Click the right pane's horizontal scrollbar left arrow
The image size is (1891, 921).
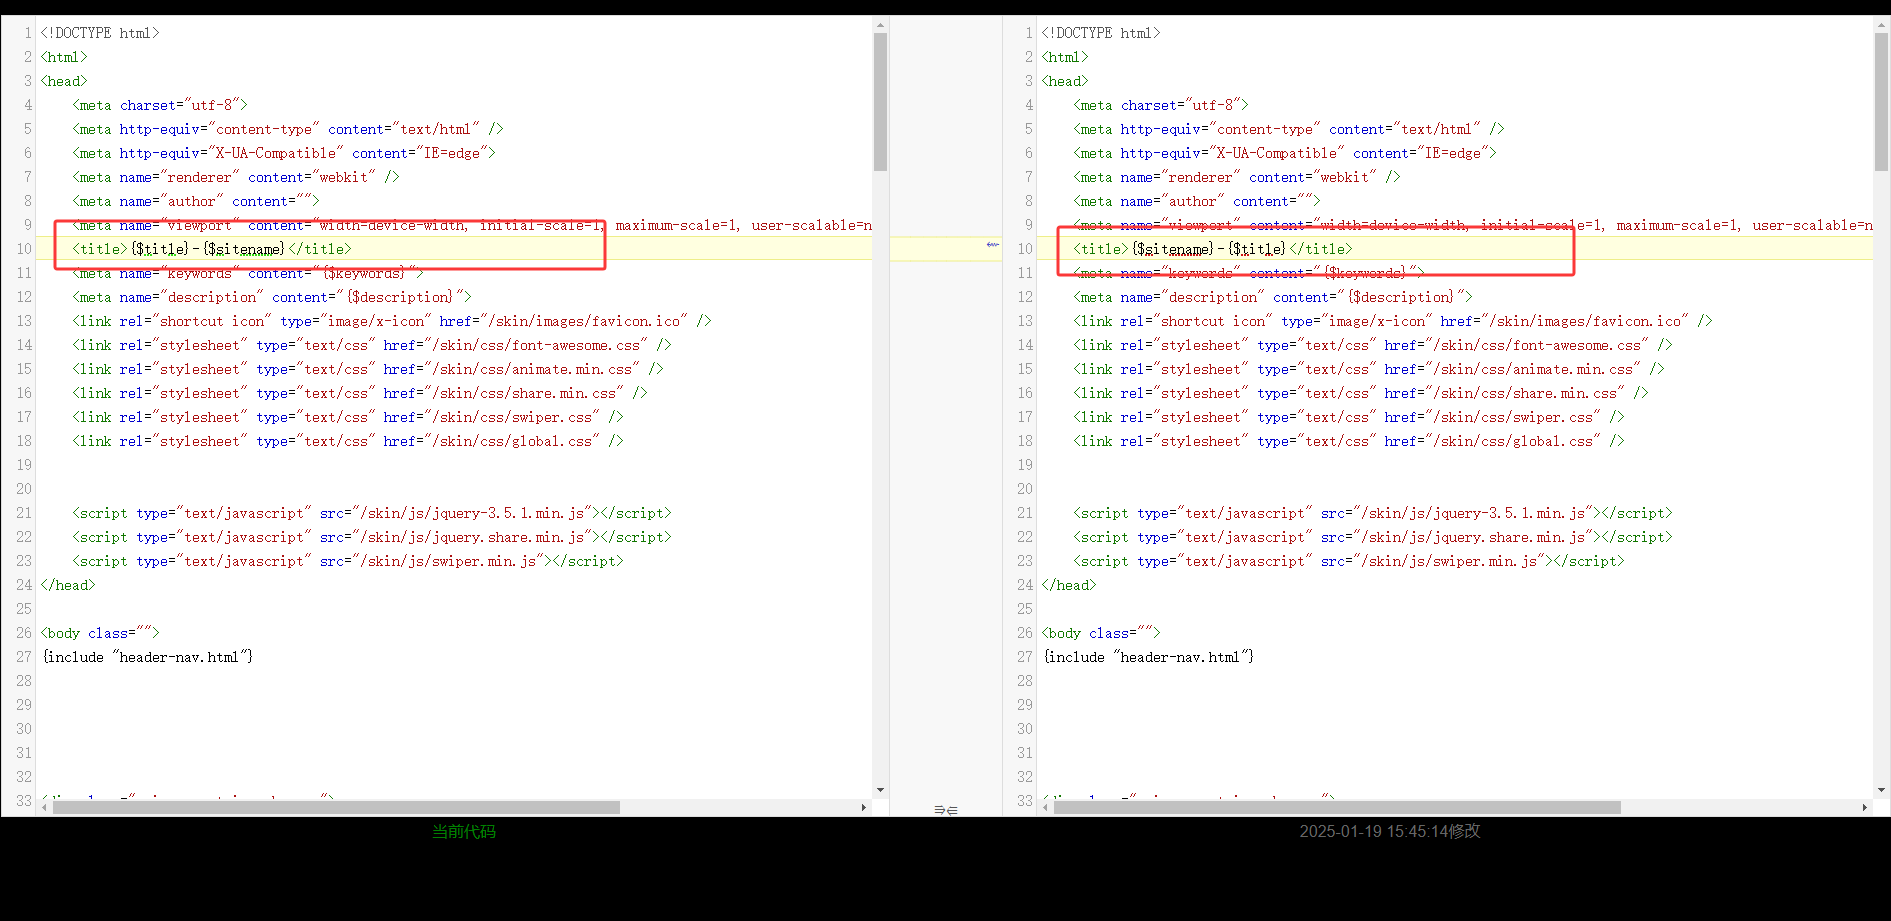1045,807
